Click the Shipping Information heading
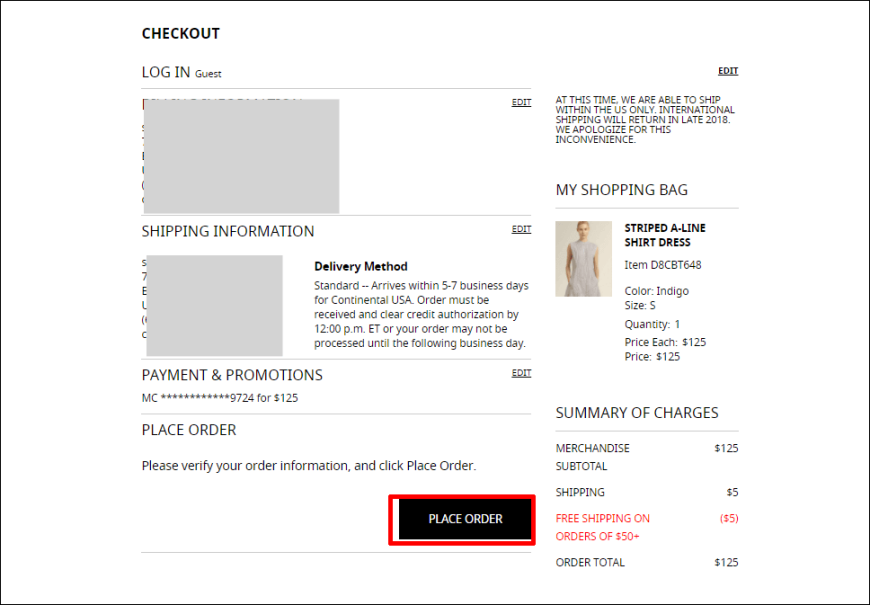Image resolution: width=870 pixels, height=605 pixels. (227, 231)
